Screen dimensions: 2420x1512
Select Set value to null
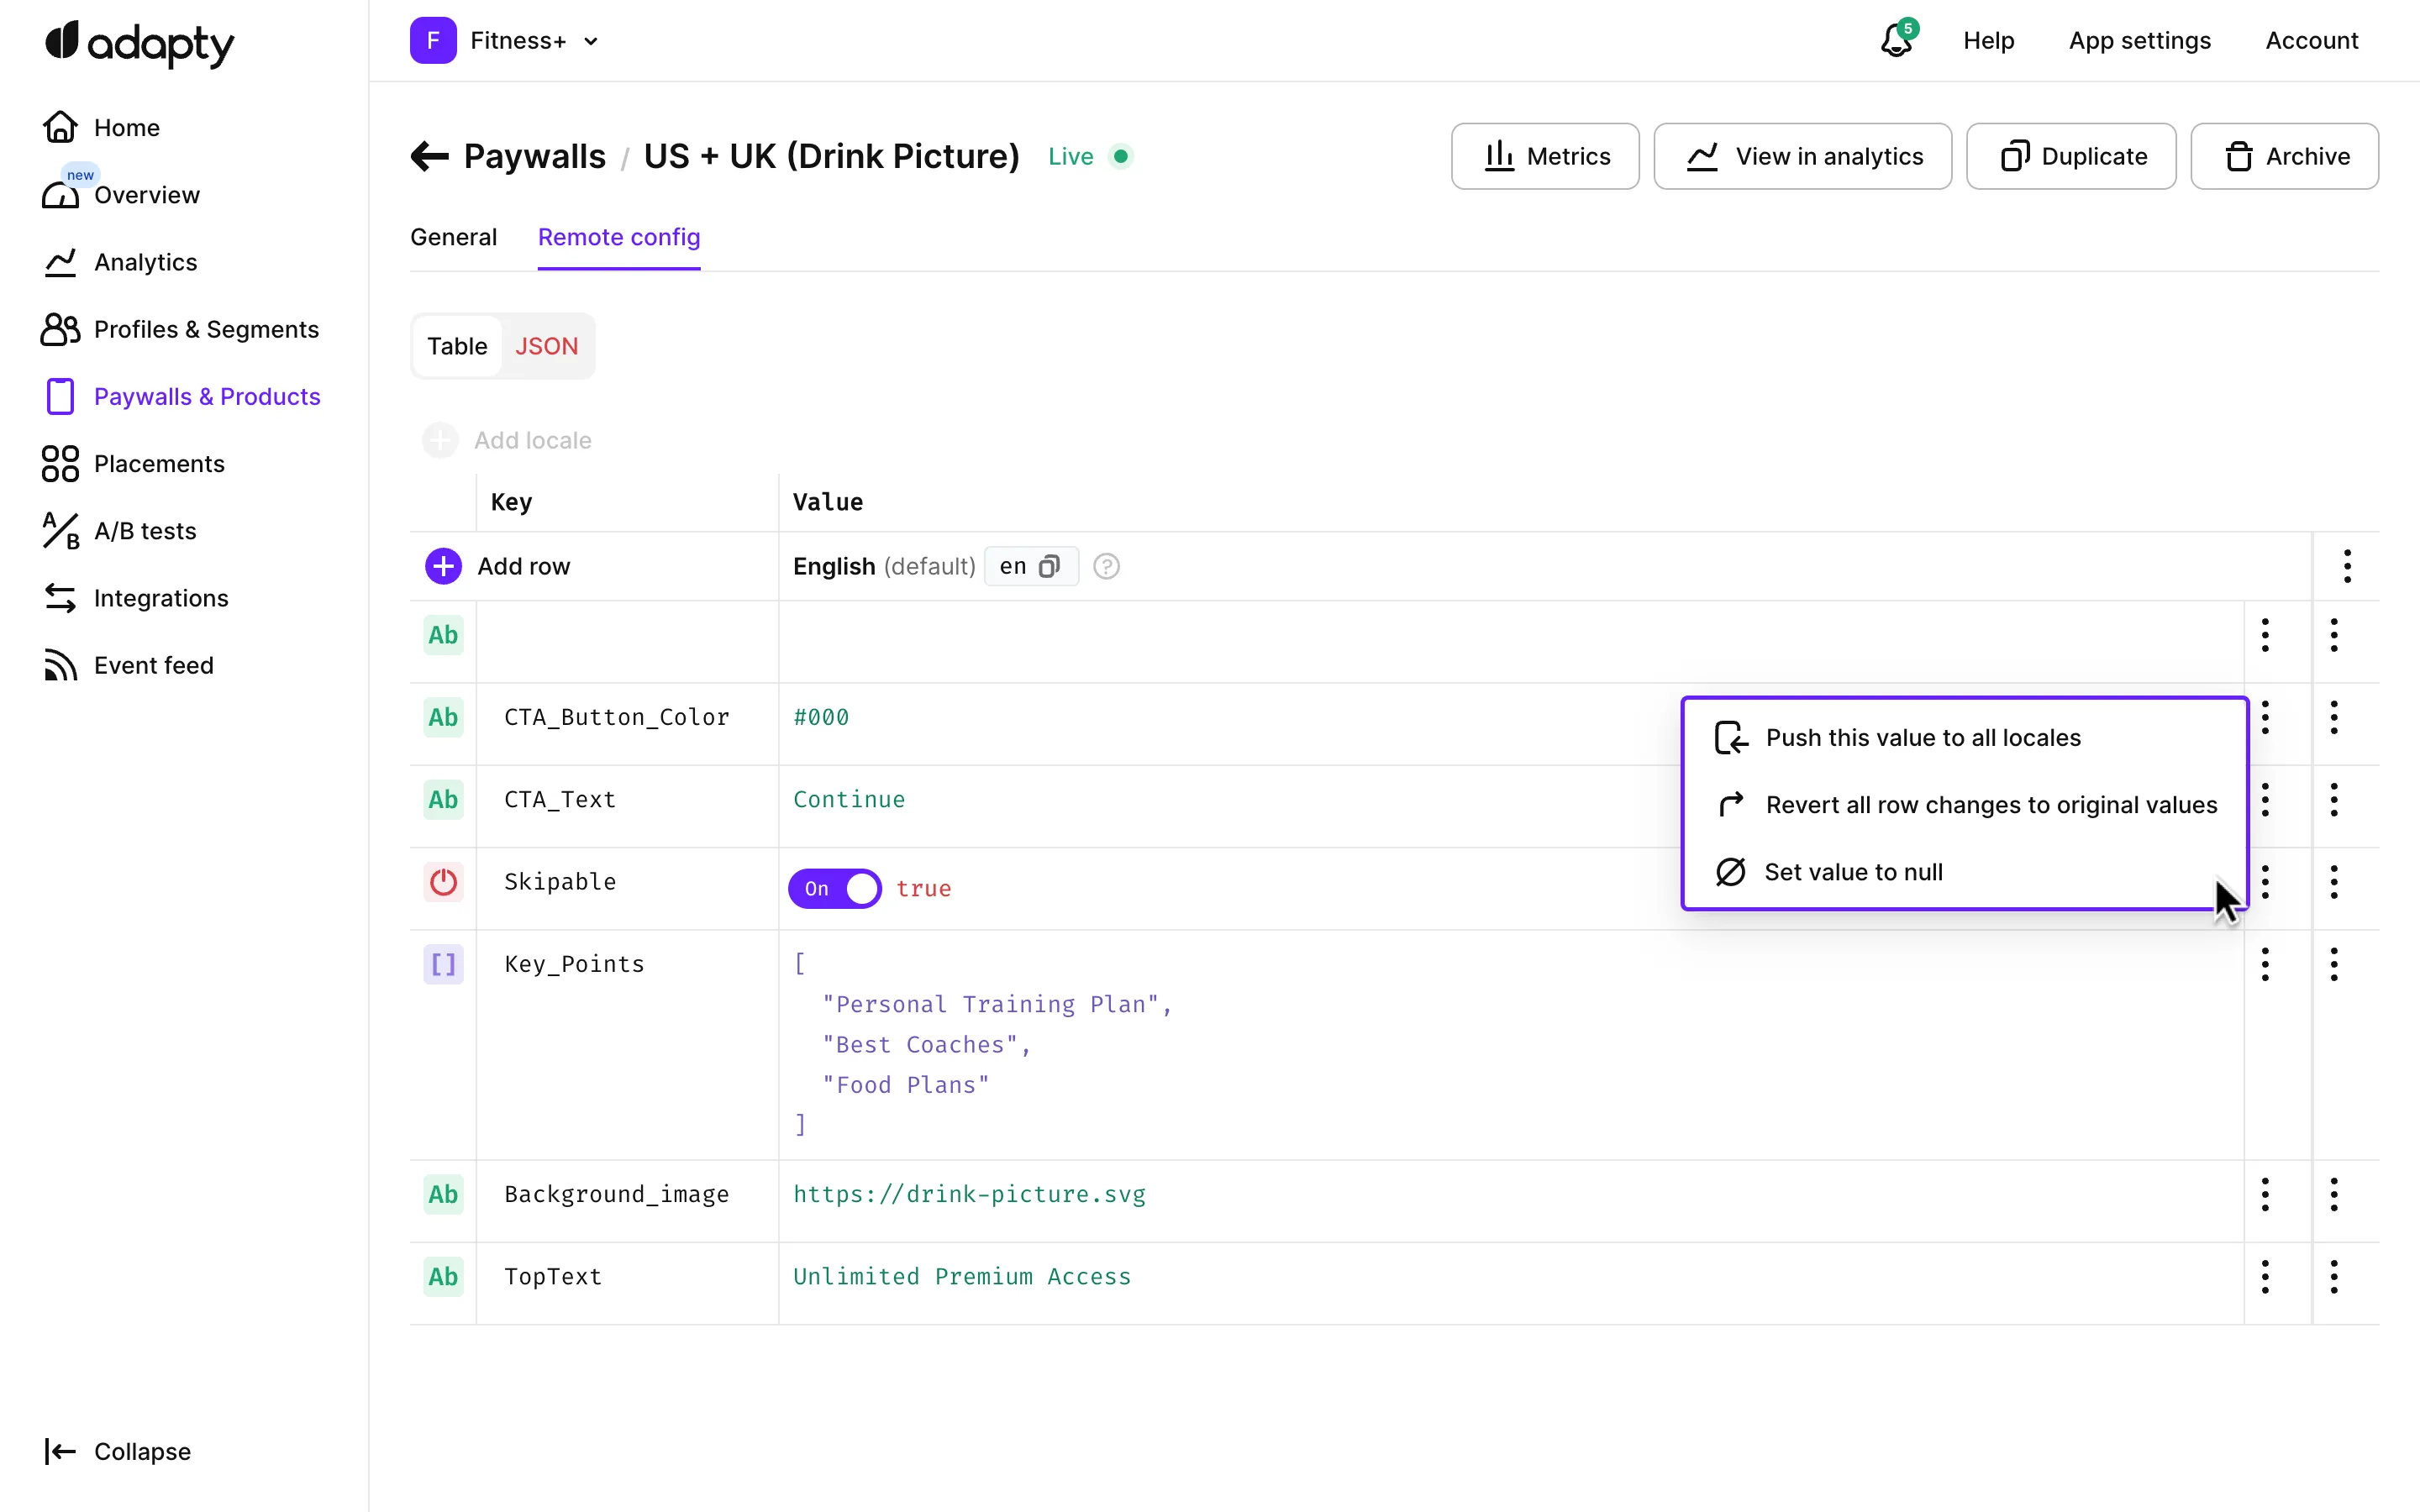[1853, 872]
